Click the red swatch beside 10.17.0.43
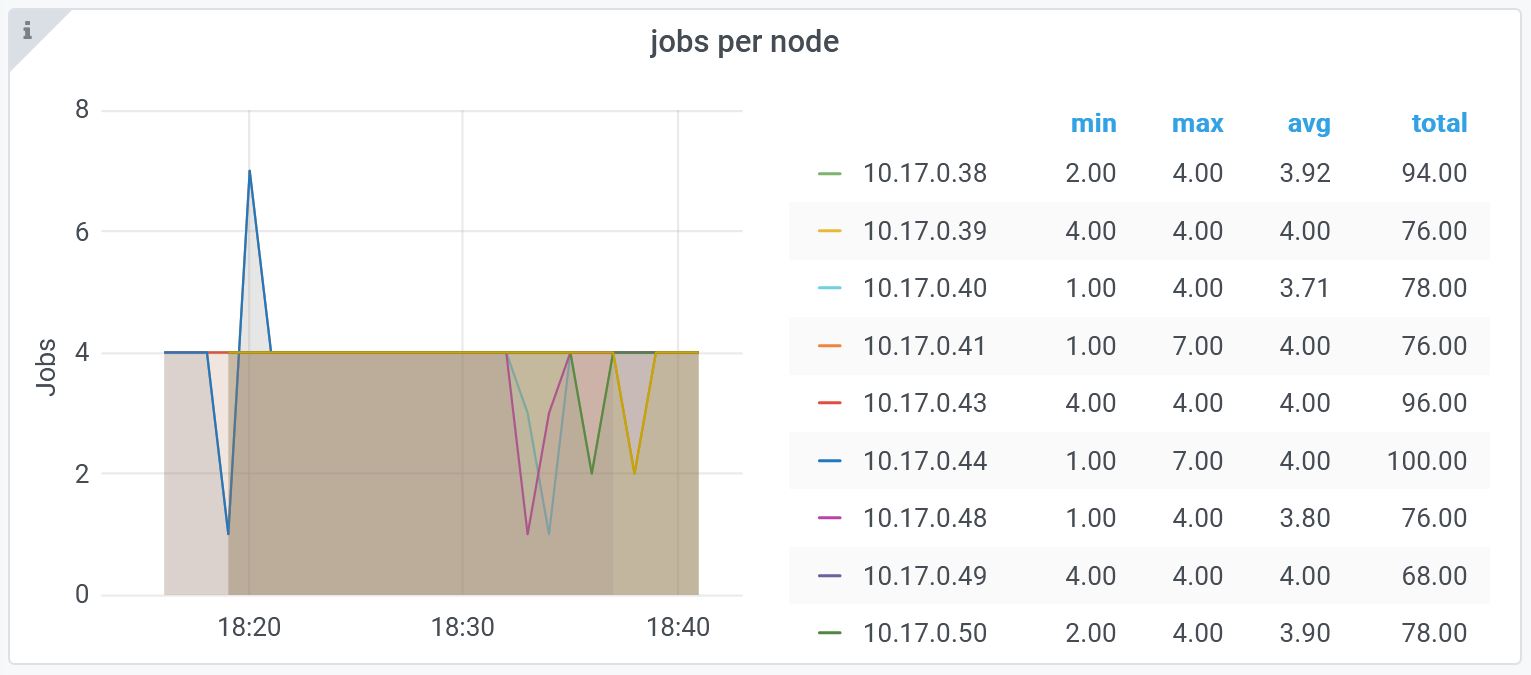The height and width of the screenshot is (675, 1531). tap(830, 403)
